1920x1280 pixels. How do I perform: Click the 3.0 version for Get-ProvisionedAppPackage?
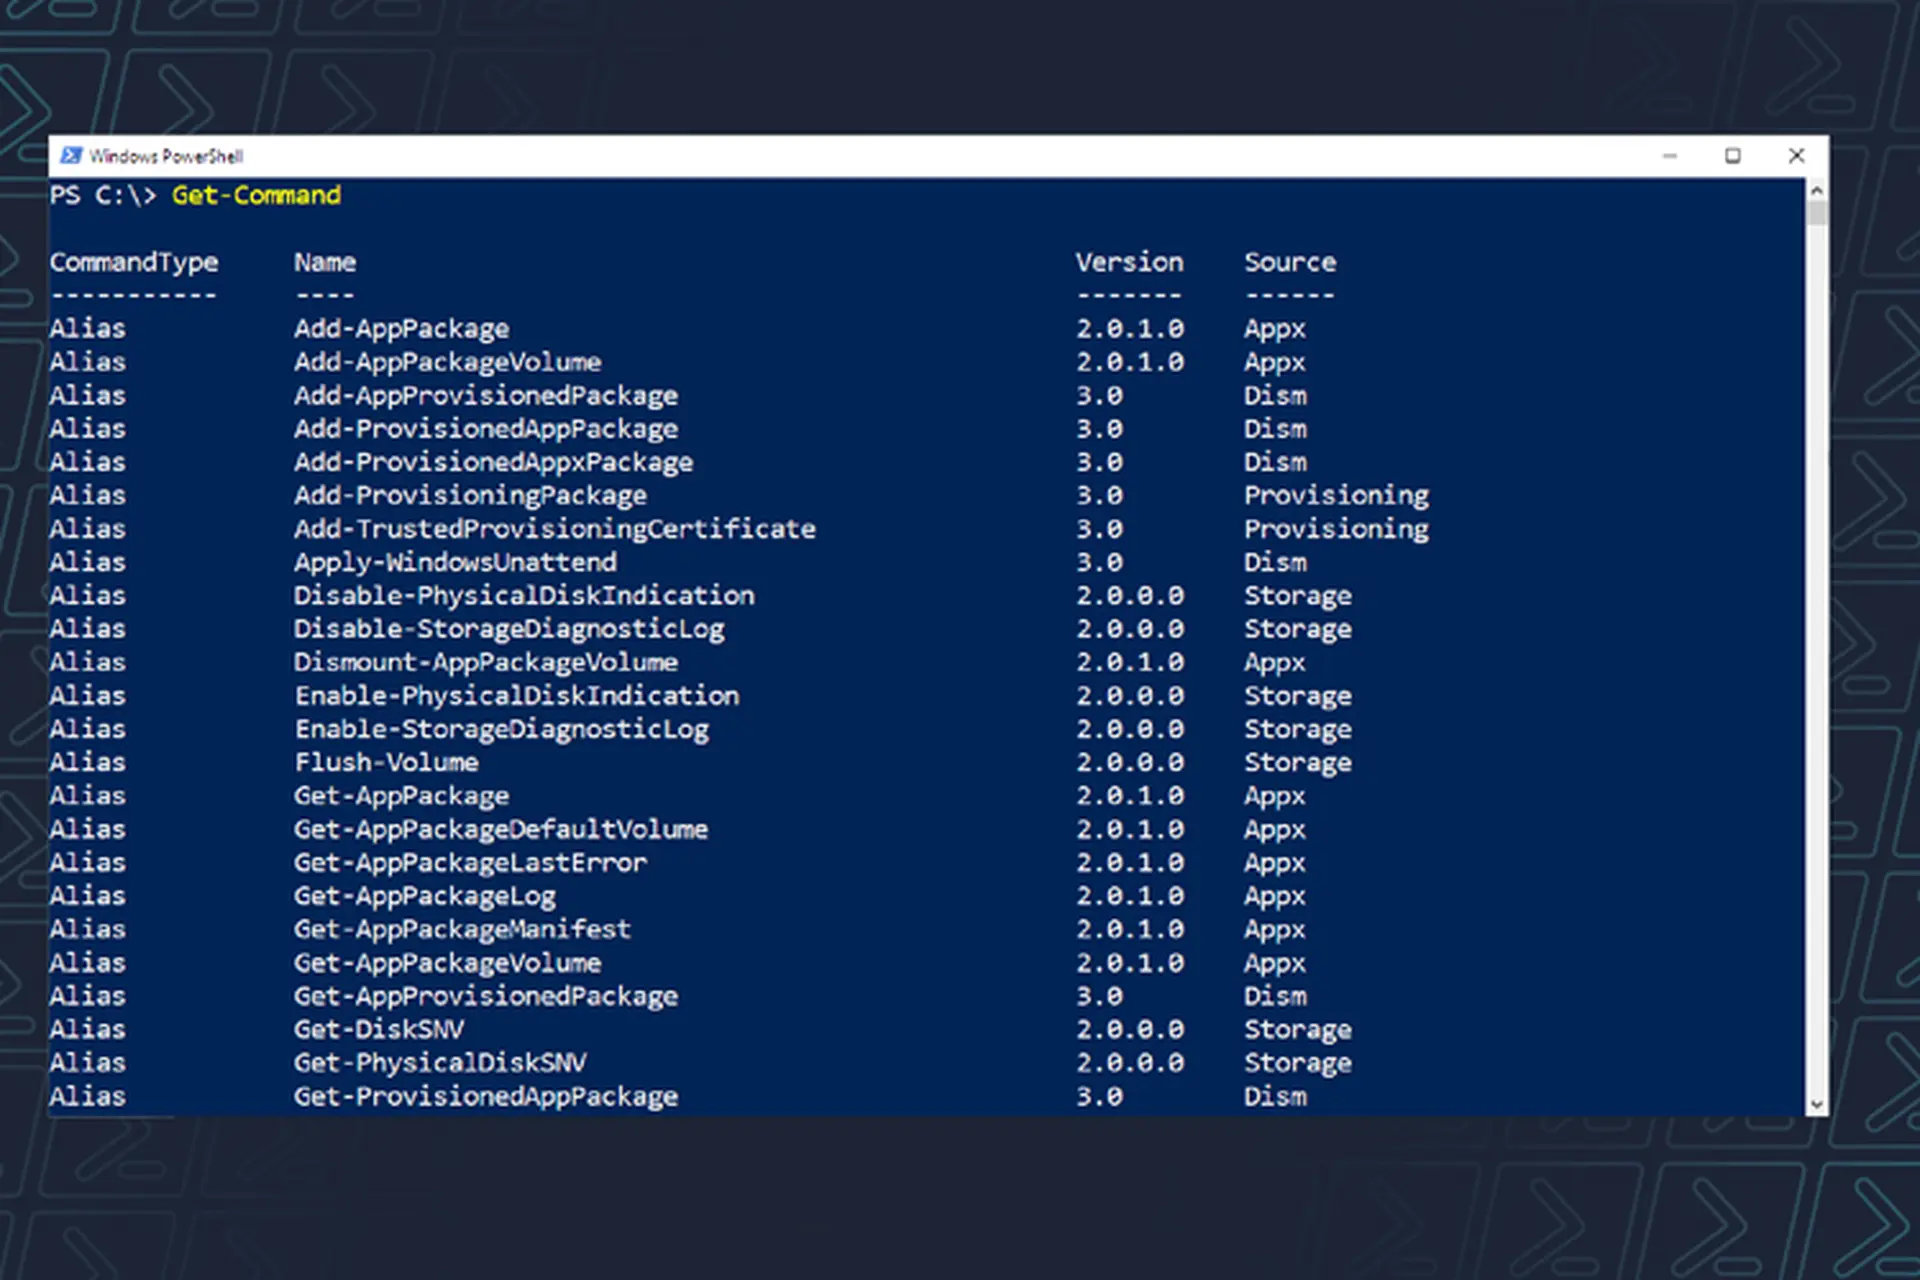tap(1099, 1096)
